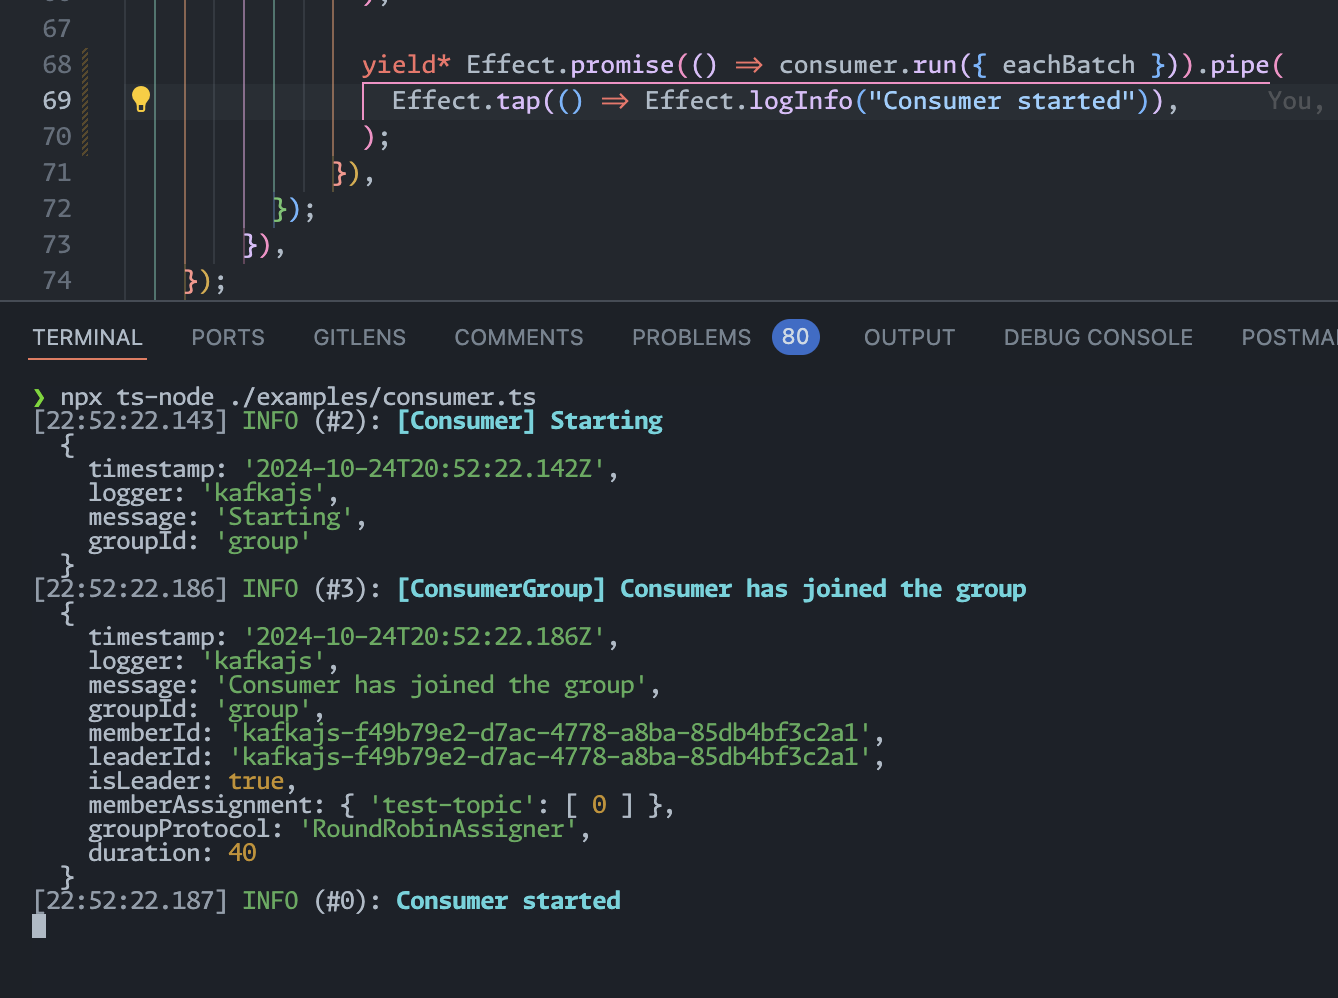
Task: Click line number 74 in the gutter
Action: pyautogui.click(x=57, y=281)
